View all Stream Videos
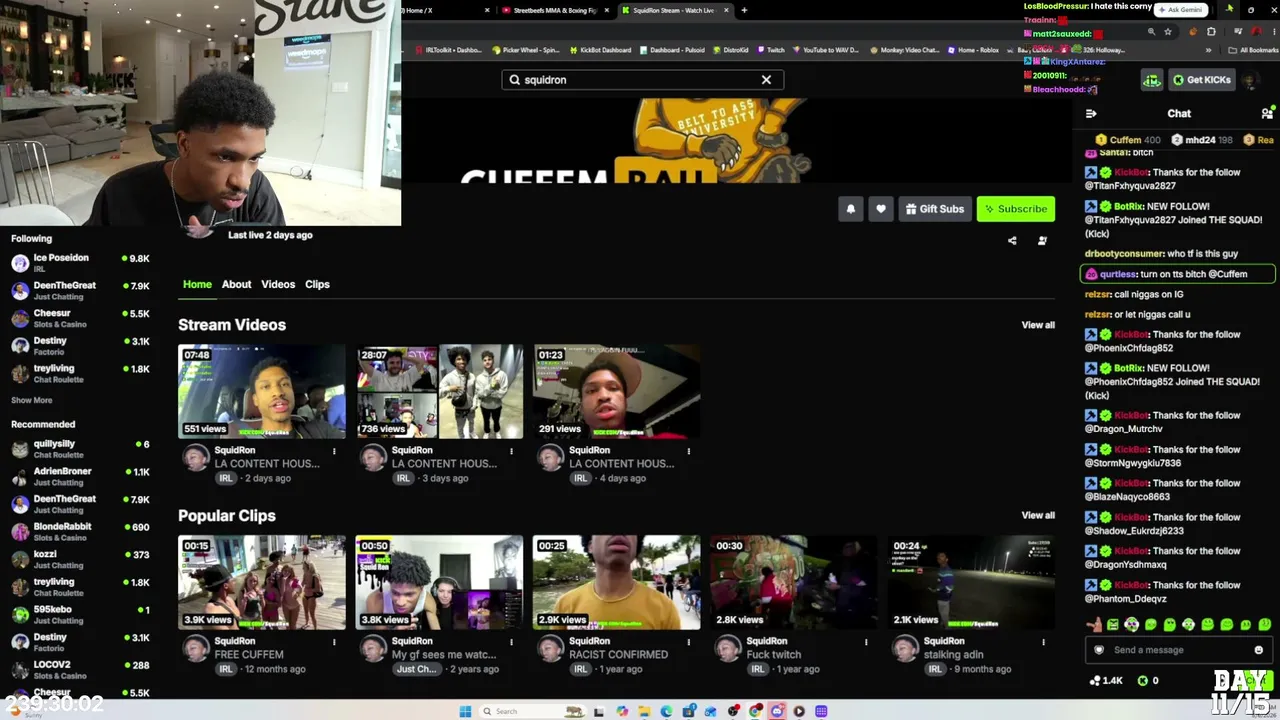Image resolution: width=1280 pixels, height=720 pixels. pyautogui.click(x=1038, y=325)
